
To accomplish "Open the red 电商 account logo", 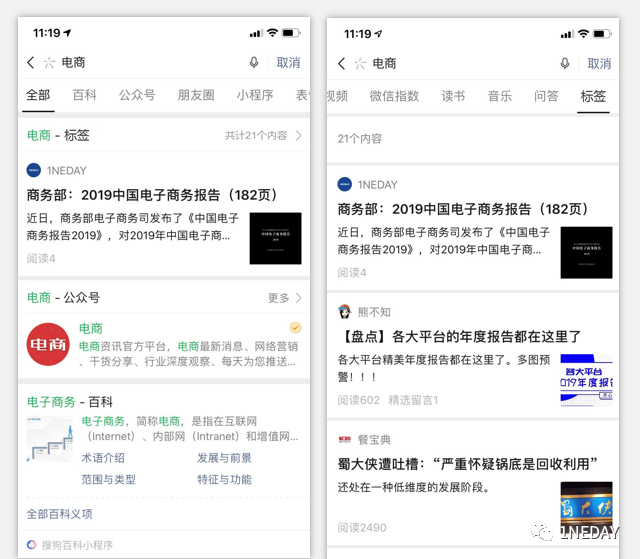I will coord(48,344).
